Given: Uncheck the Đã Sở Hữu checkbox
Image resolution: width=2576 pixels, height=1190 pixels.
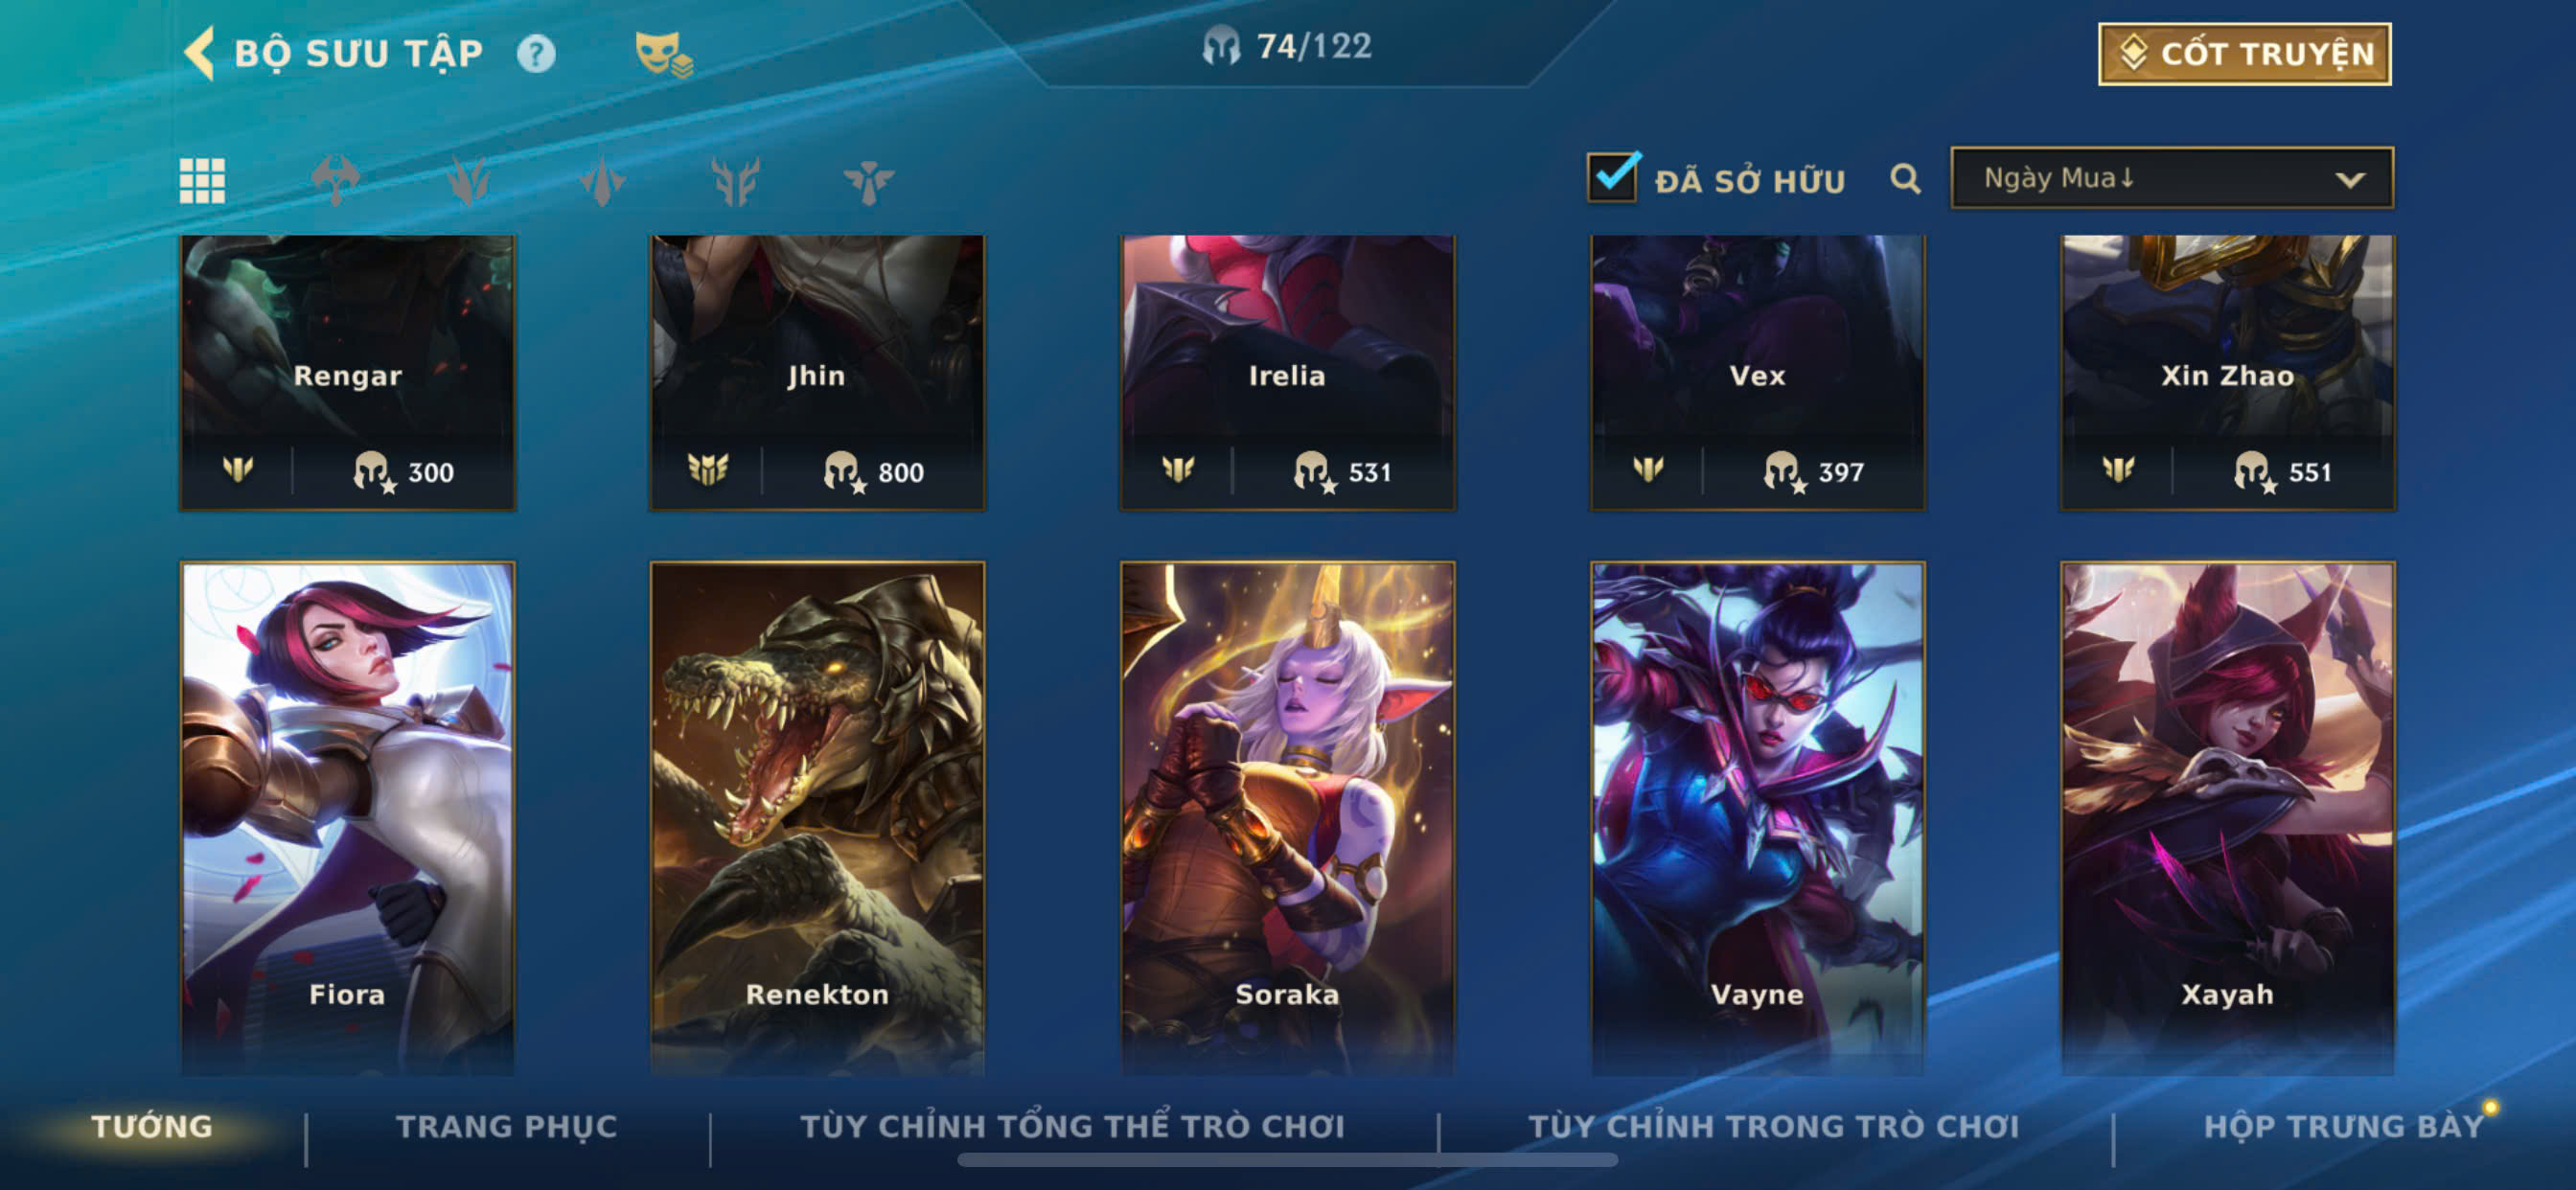Looking at the screenshot, I should [1612, 177].
